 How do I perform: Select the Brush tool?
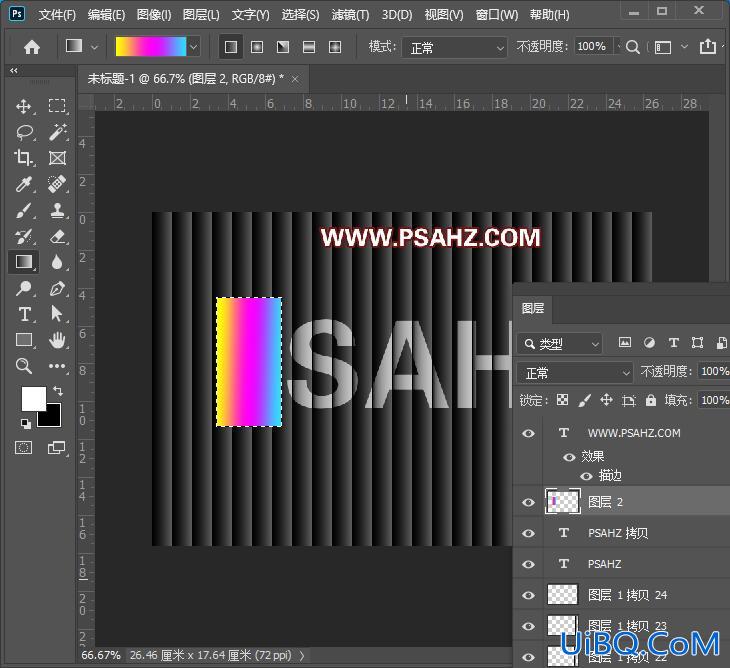point(23,210)
